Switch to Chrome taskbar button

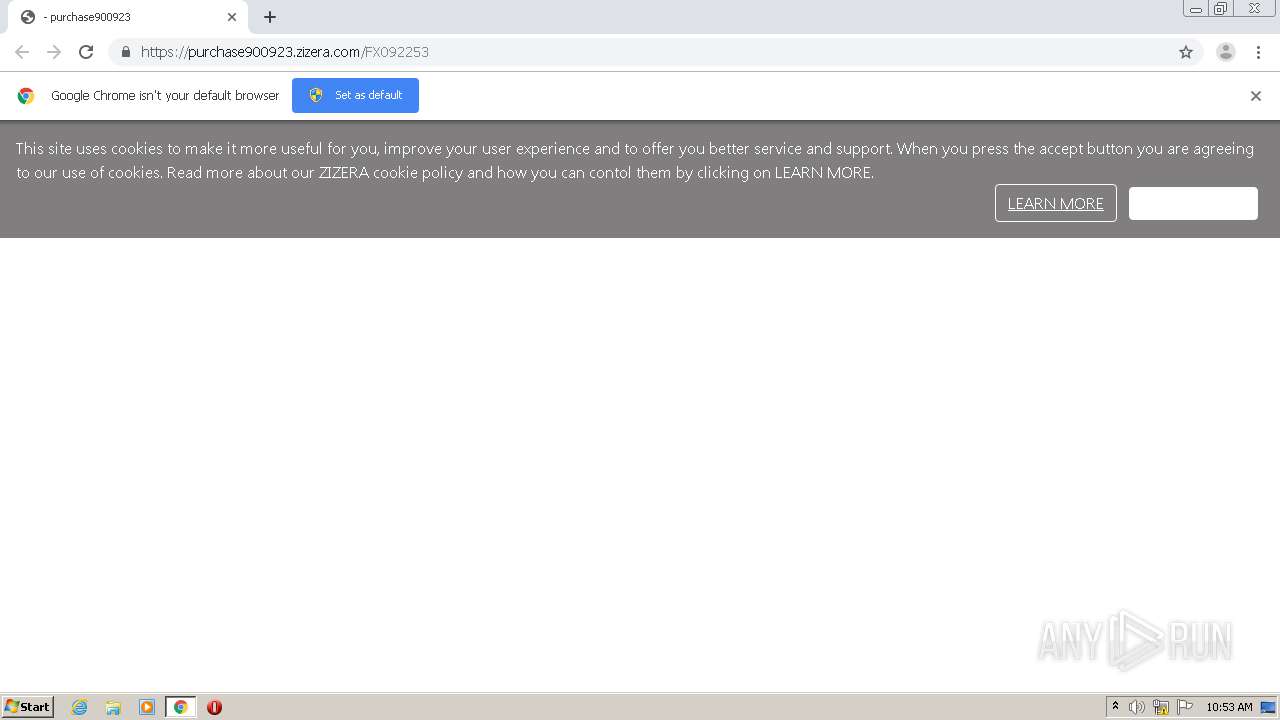[180, 707]
